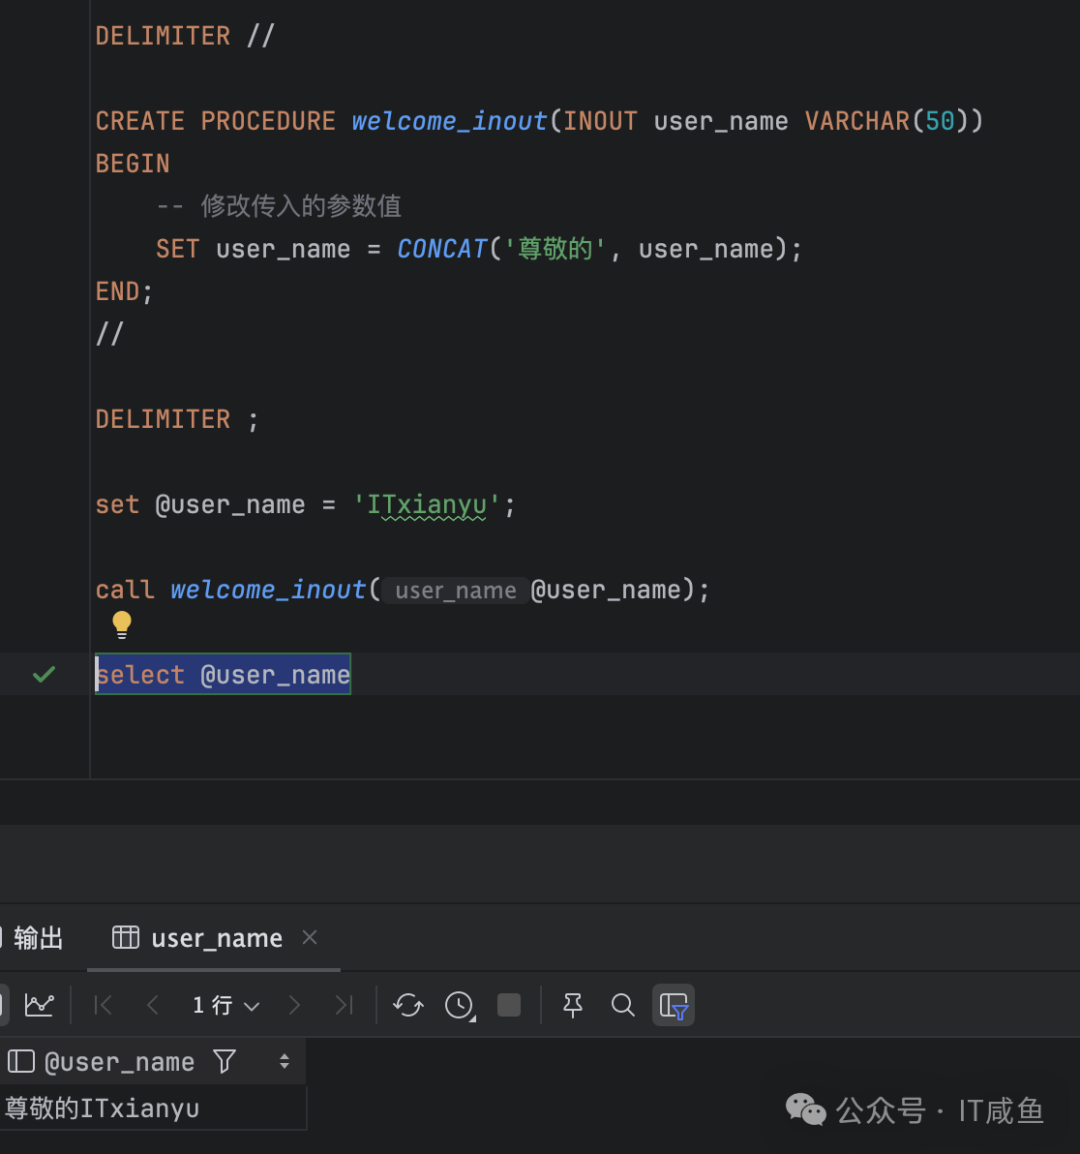Click the CONCAT function name

point(442,249)
